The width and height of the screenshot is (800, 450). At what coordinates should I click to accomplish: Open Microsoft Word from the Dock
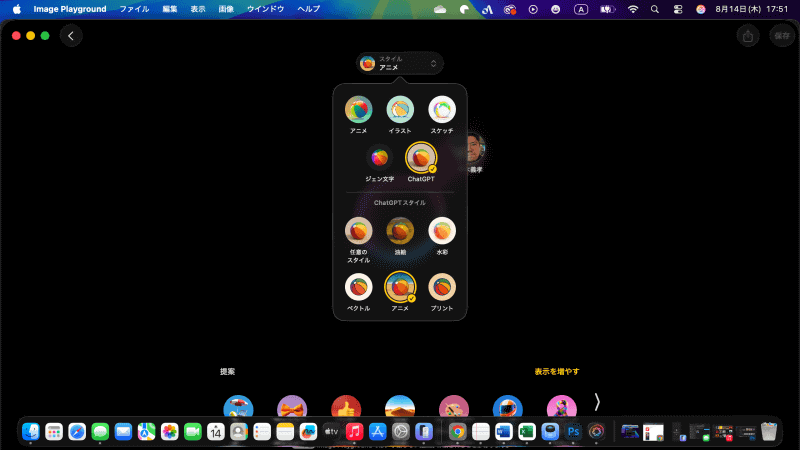point(504,432)
